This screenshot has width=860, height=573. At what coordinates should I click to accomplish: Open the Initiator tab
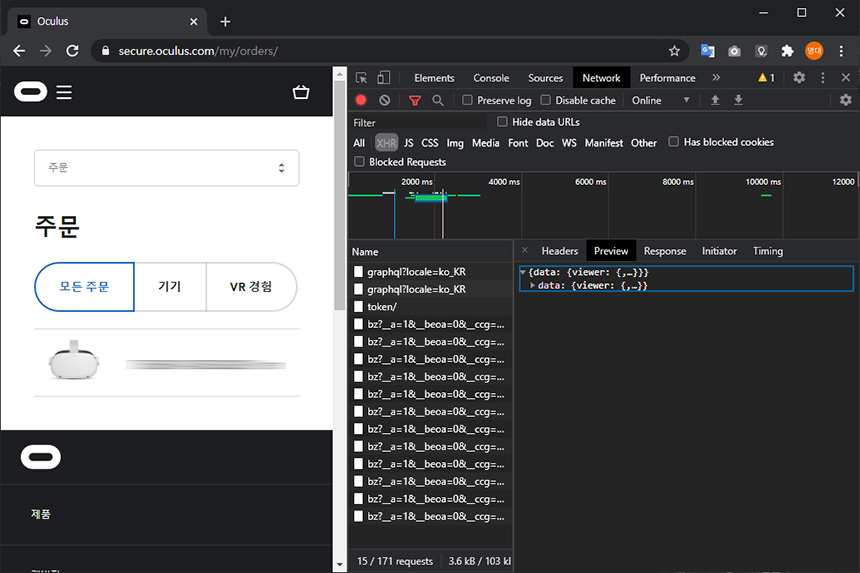[x=719, y=251]
